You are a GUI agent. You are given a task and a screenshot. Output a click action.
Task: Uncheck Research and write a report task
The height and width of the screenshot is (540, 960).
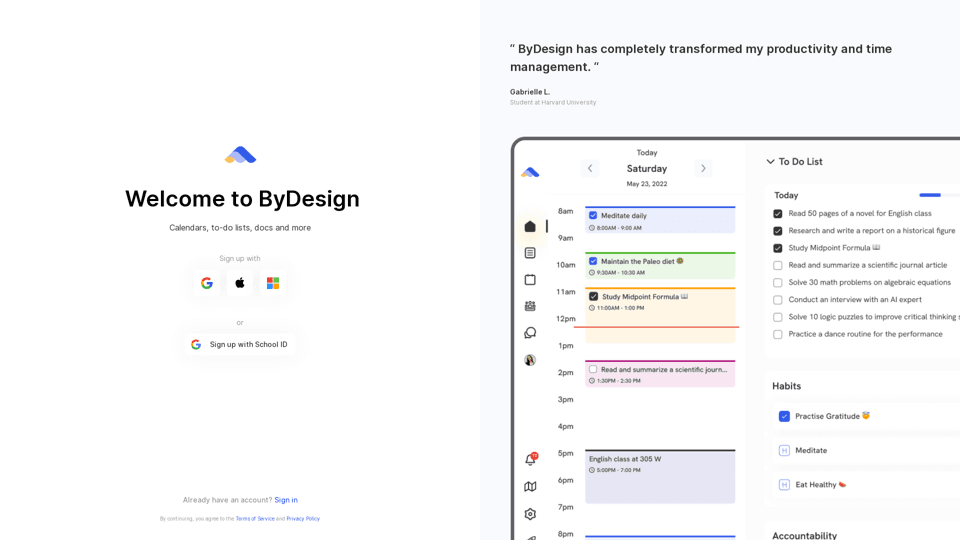[x=778, y=231]
